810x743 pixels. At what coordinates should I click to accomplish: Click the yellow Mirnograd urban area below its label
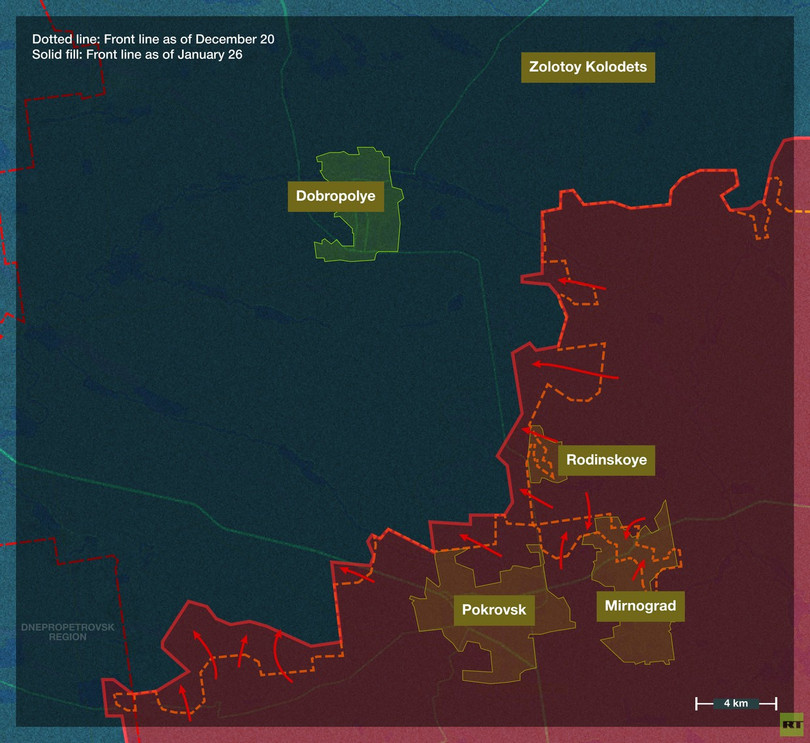(640, 640)
